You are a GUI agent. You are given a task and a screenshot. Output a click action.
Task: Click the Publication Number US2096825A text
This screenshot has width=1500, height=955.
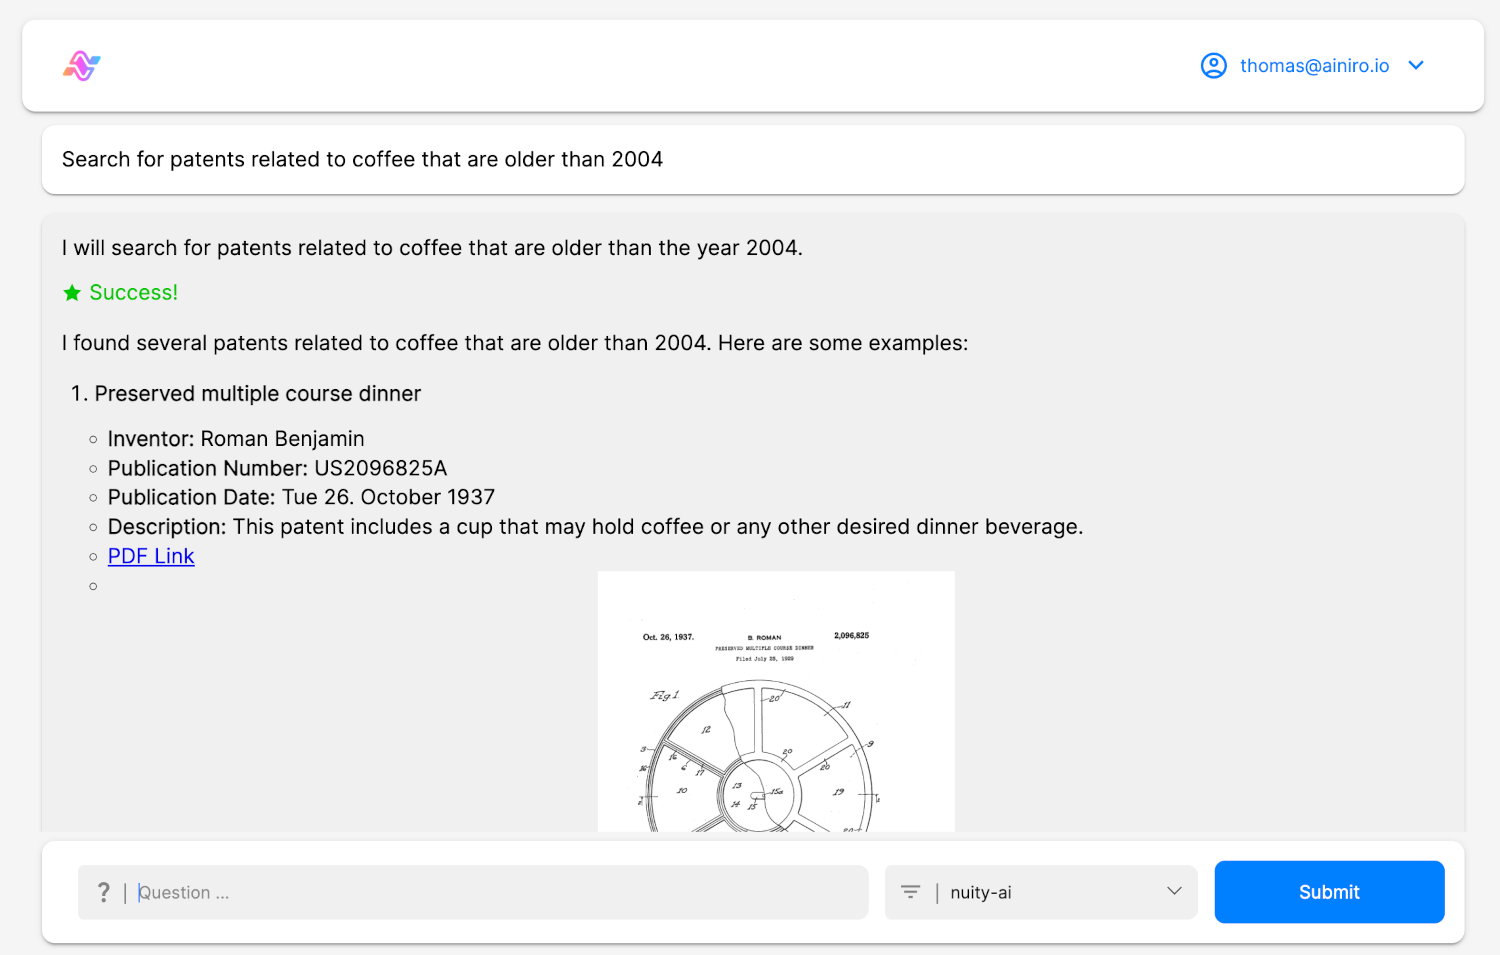pyautogui.click(x=277, y=468)
